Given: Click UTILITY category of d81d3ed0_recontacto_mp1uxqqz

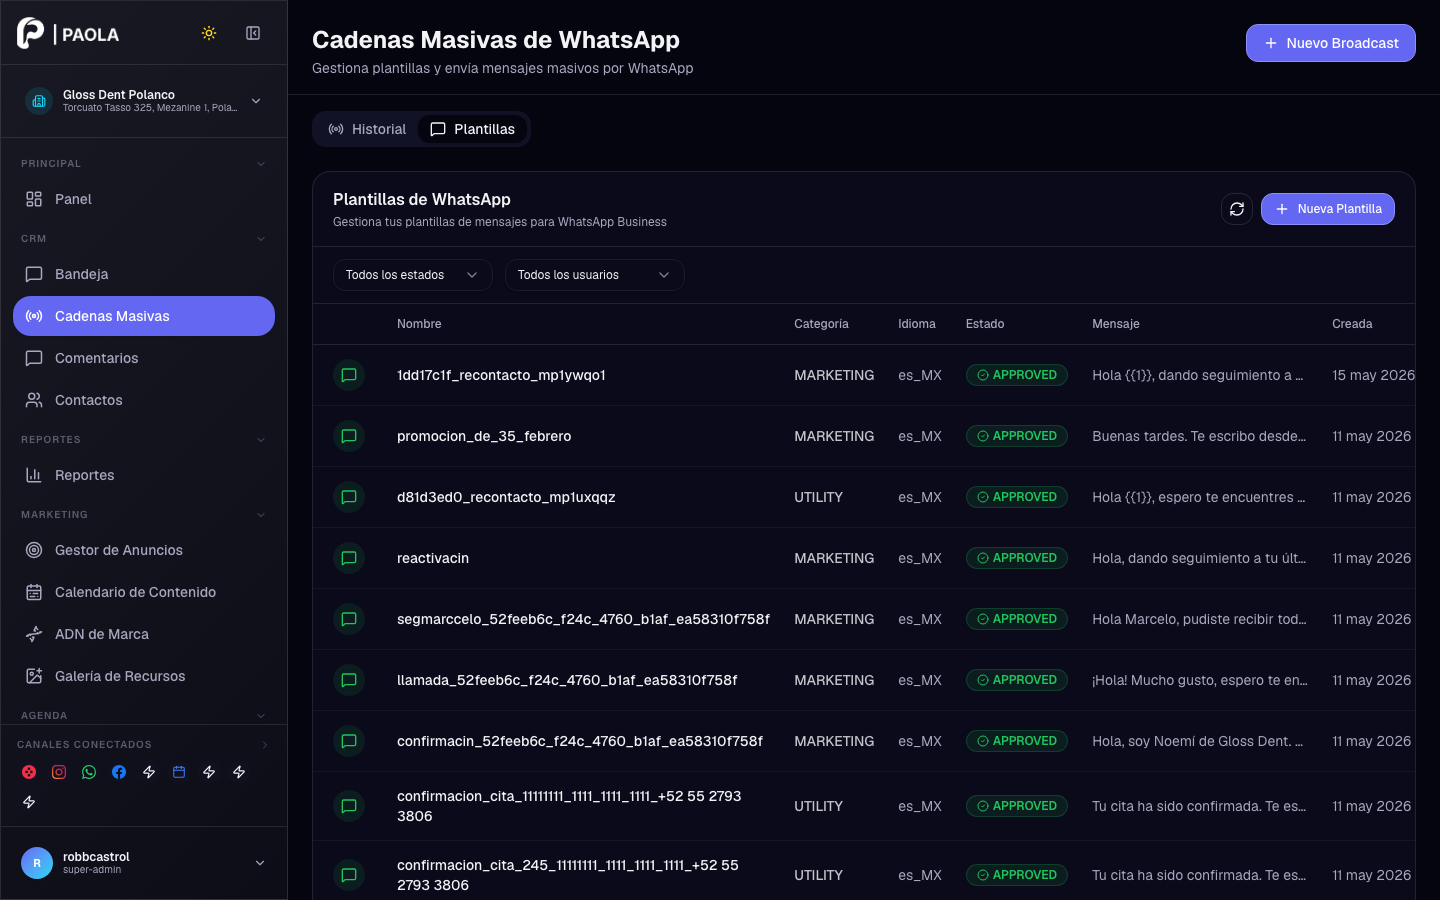Looking at the screenshot, I should click(818, 497).
